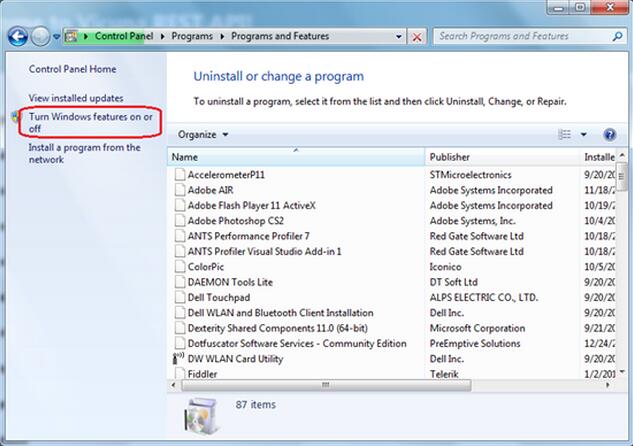
Task: Open the Organize menu
Action: (203, 134)
